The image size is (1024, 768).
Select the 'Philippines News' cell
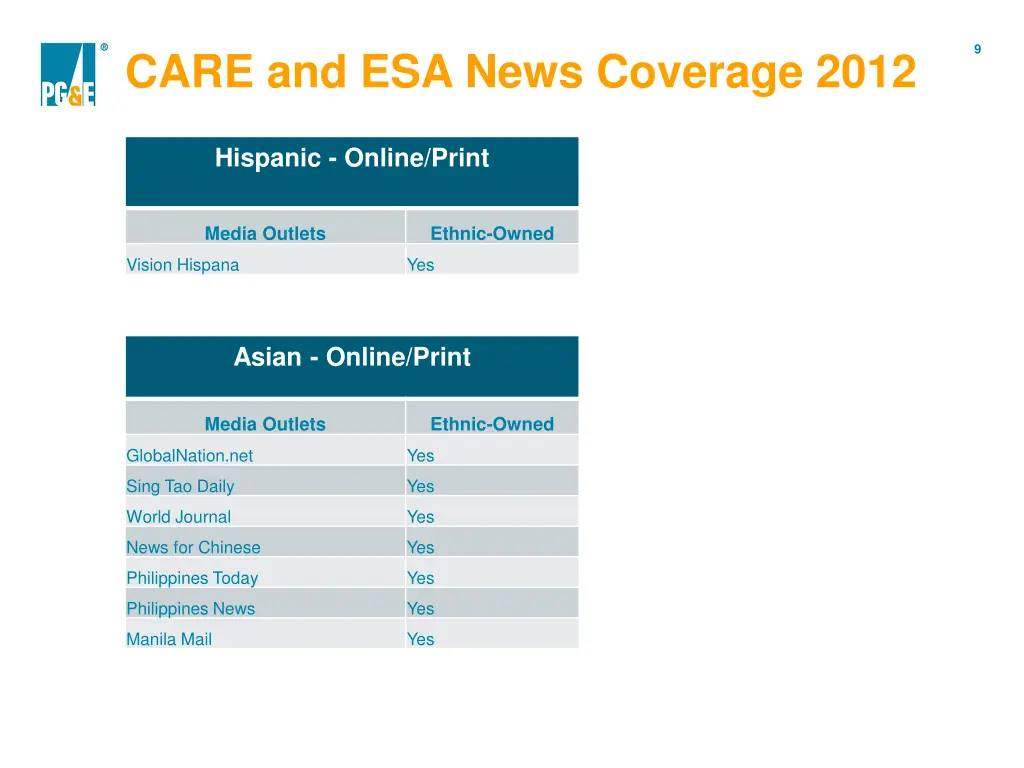click(265, 603)
